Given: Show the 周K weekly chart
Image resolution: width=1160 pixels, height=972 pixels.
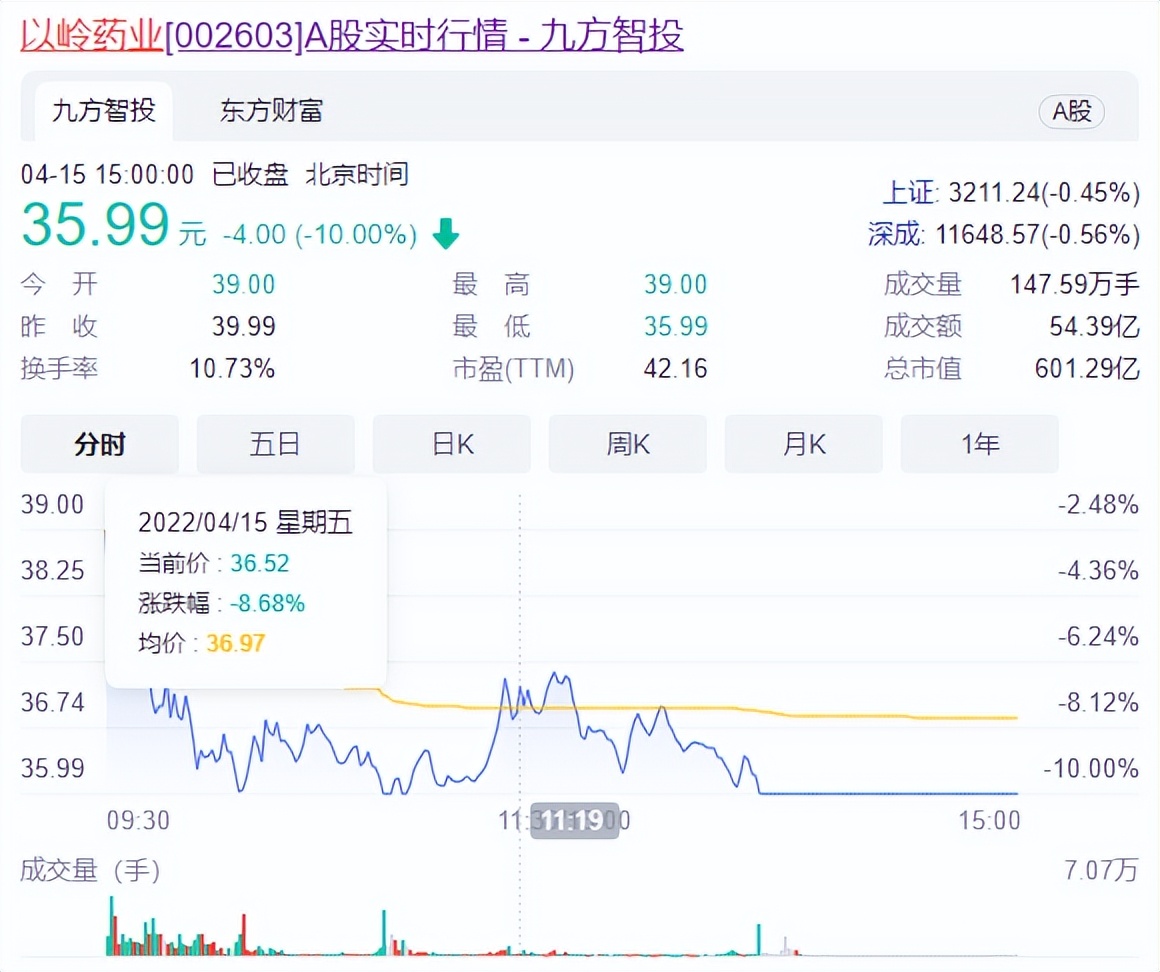Looking at the screenshot, I should [627, 444].
